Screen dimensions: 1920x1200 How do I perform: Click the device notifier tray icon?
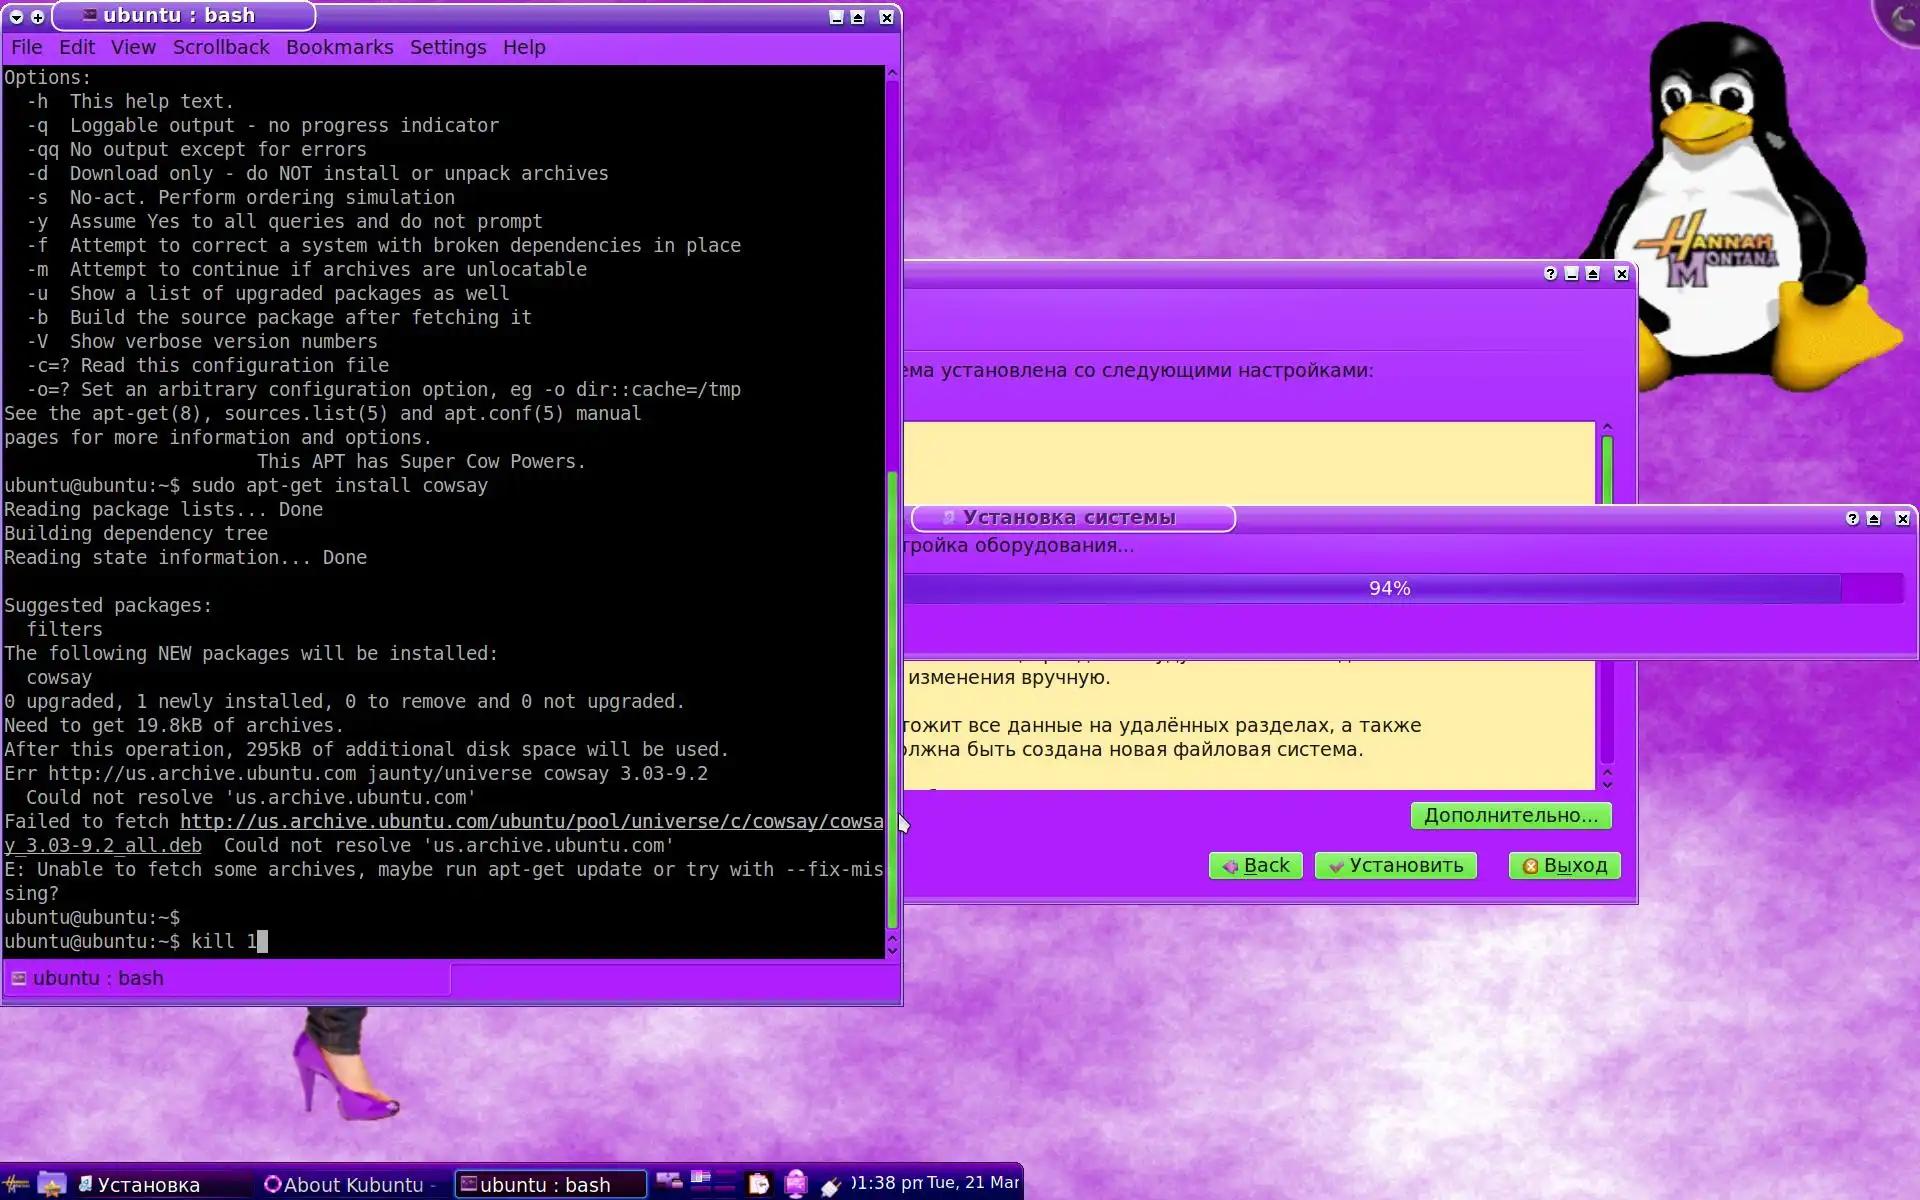tap(669, 1182)
